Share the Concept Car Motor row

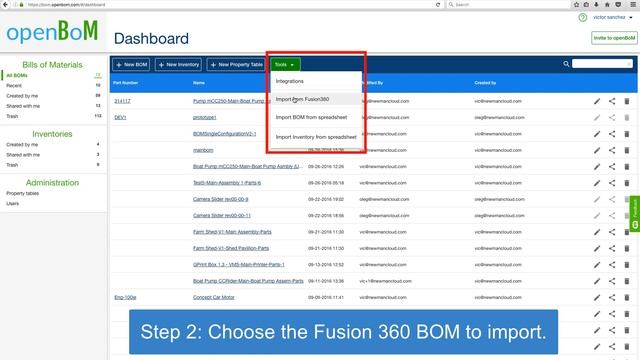point(612,298)
